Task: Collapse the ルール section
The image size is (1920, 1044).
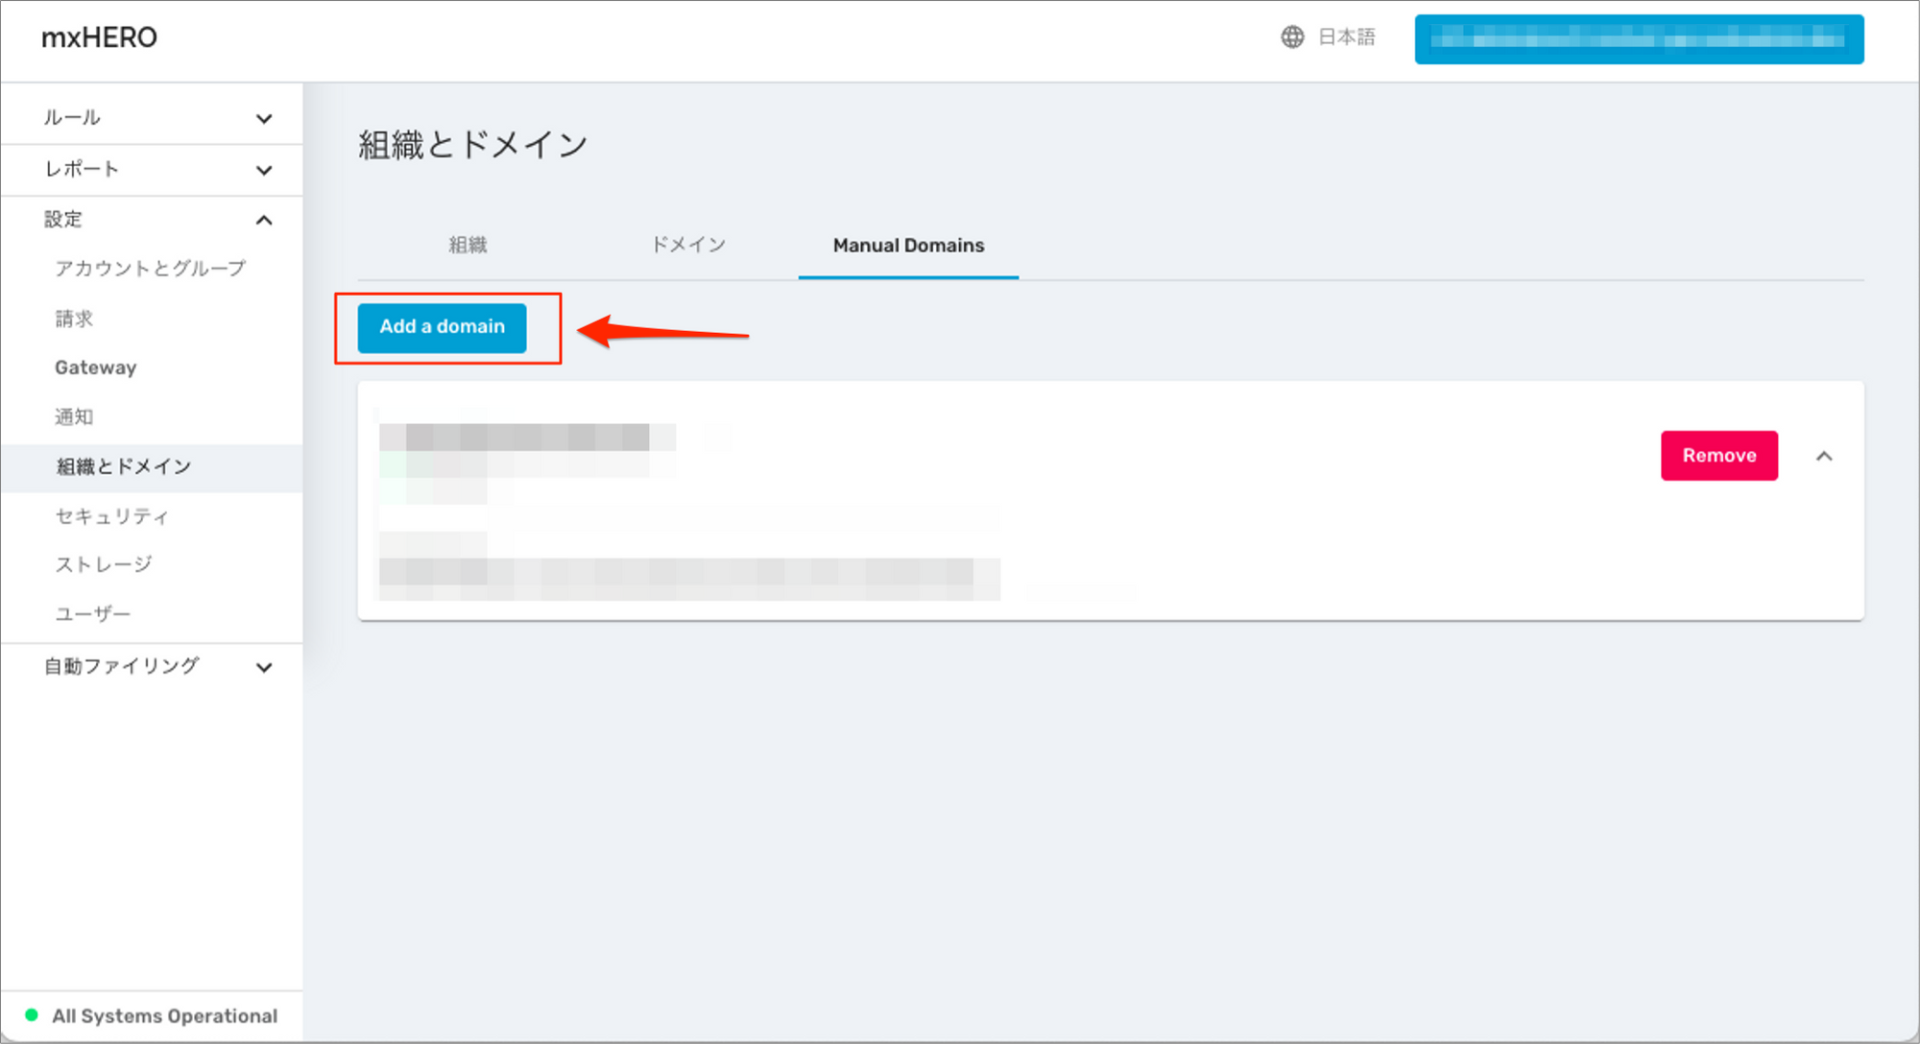Action: coord(152,116)
